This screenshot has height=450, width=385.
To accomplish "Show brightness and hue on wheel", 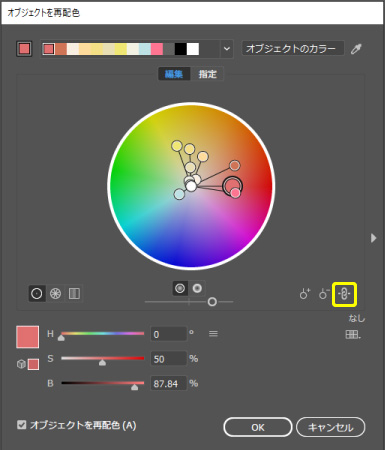I will 197,288.
